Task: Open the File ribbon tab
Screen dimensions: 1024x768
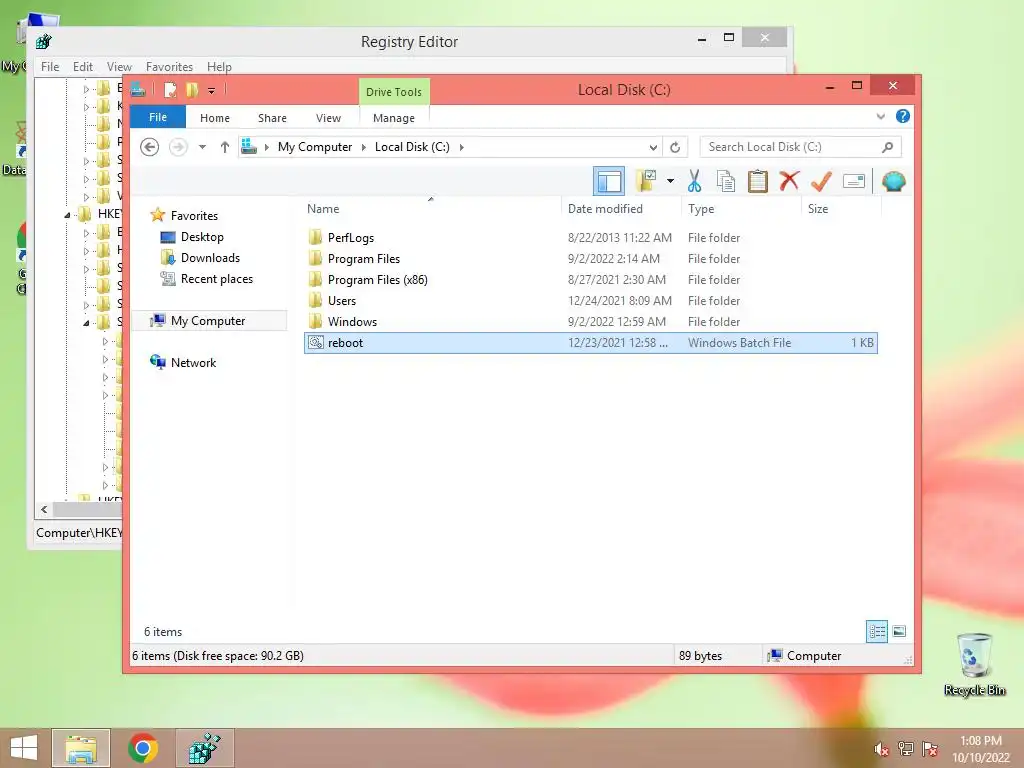Action: (157, 118)
